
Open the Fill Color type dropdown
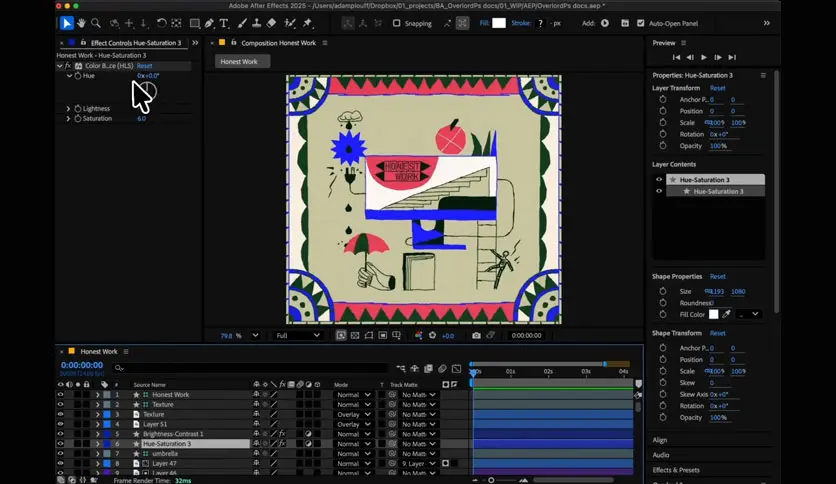pos(749,314)
